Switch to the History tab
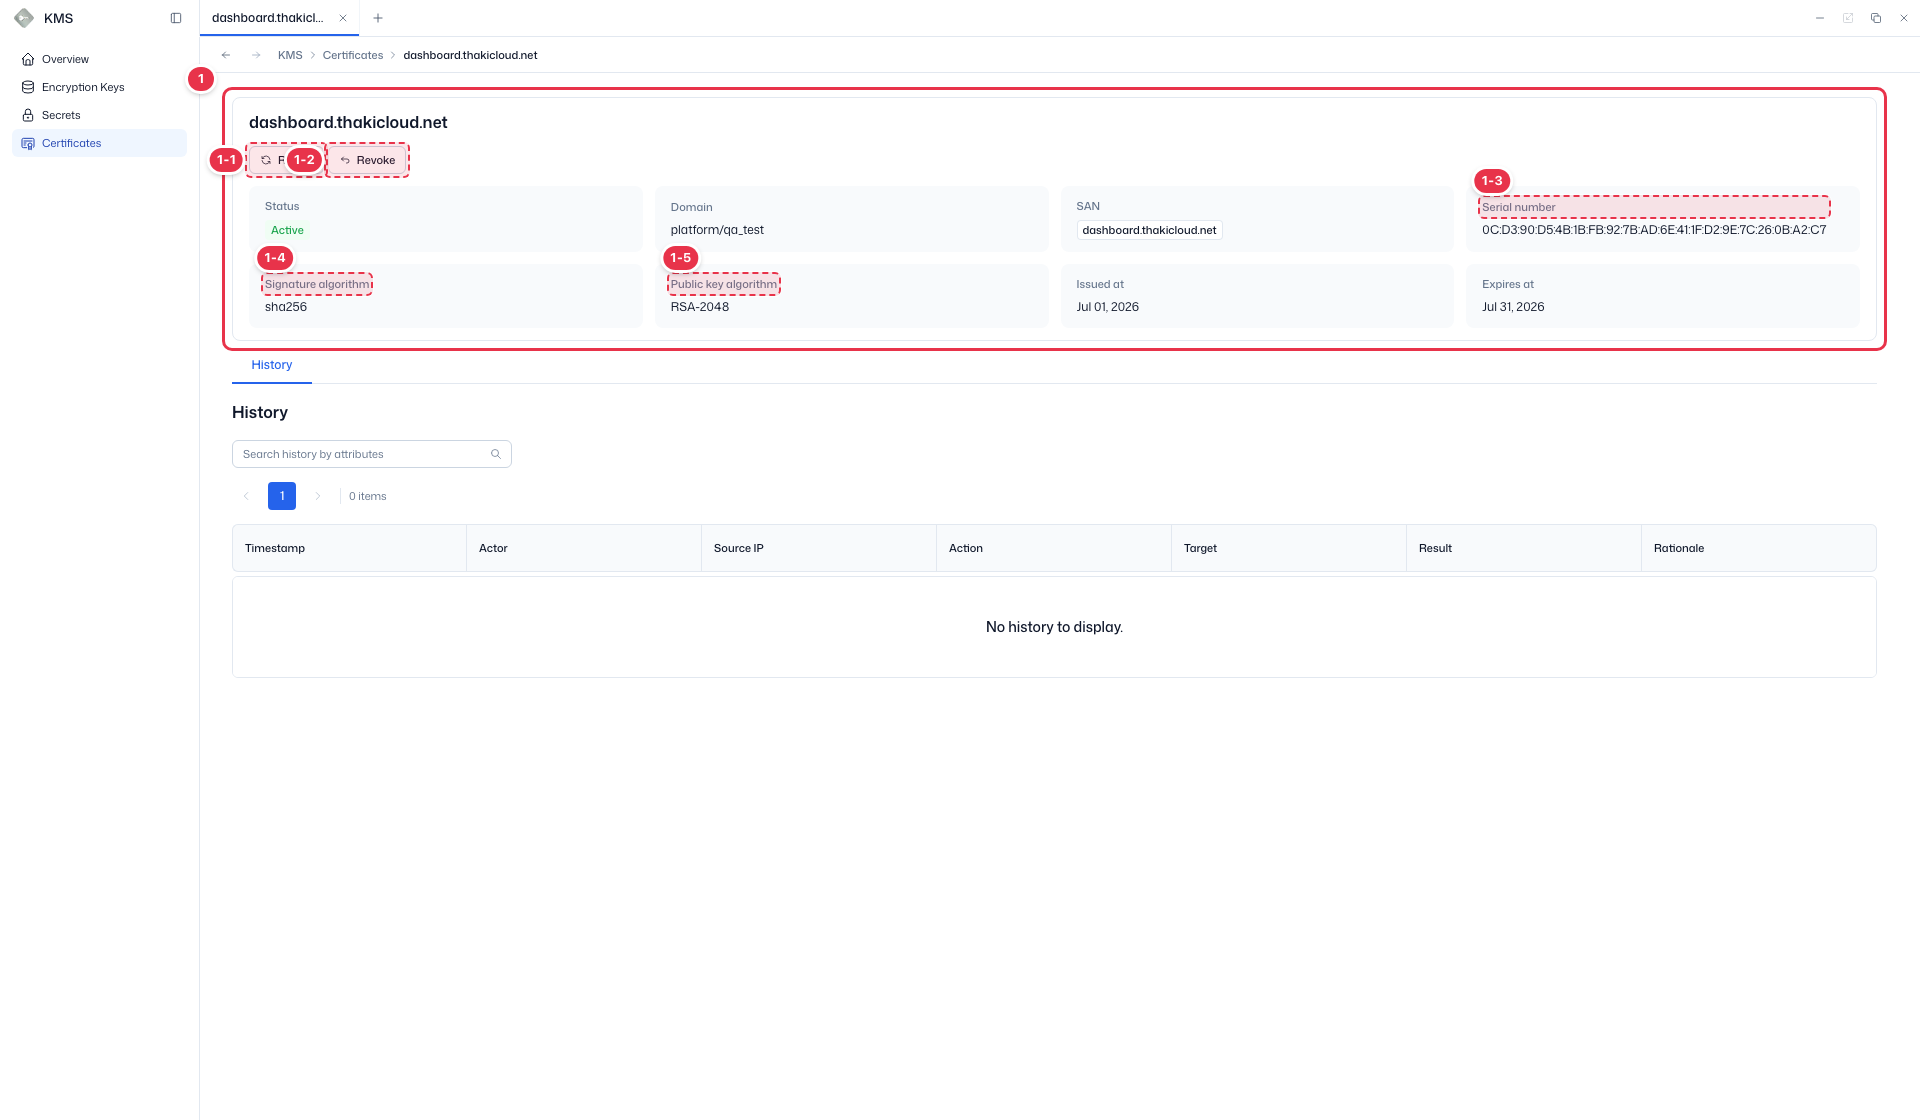1920x1120 pixels. point(272,365)
